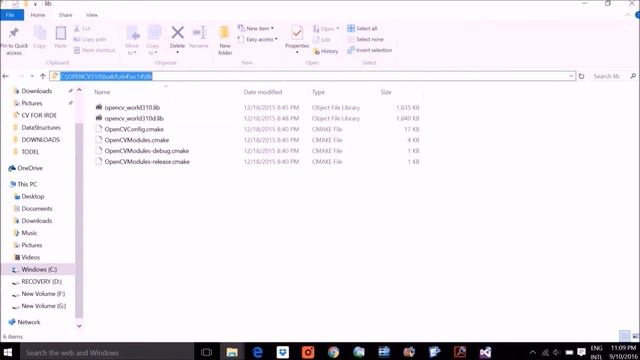640x360 pixels.
Task: Sort by Name column header
Action: (102, 92)
